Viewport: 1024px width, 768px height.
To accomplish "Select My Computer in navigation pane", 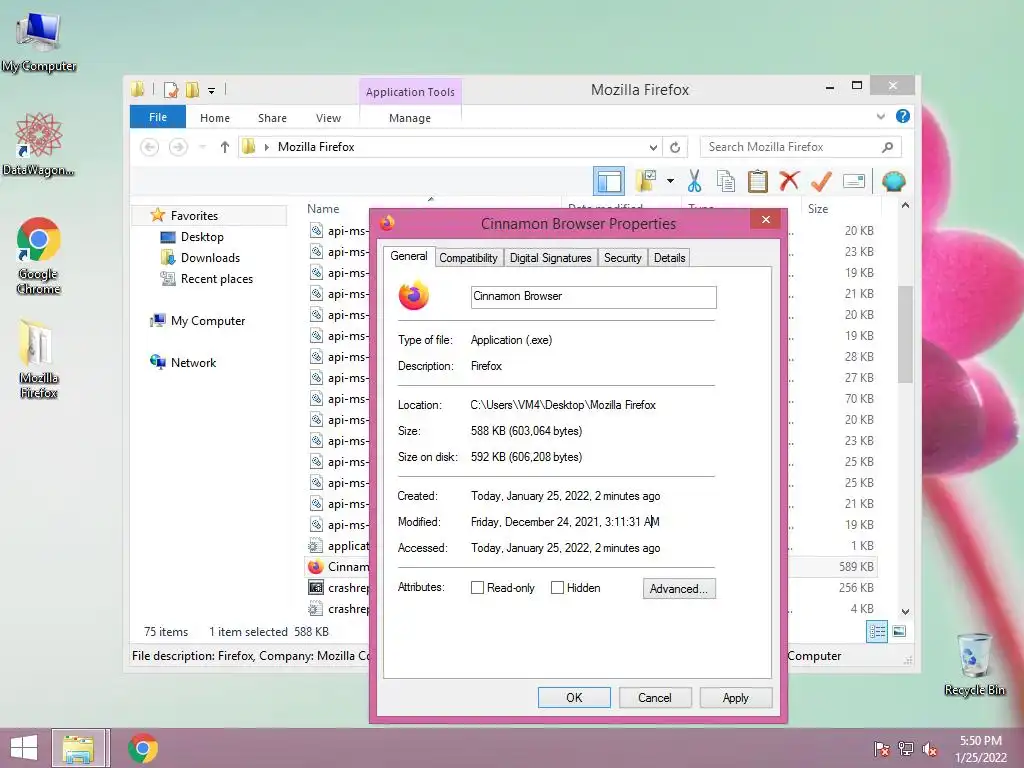I will 208,321.
